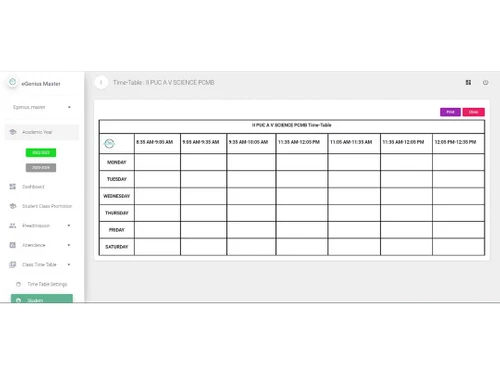The height and width of the screenshot is (375, 500).
Task: Click the pink Close button
Action: 473,112
